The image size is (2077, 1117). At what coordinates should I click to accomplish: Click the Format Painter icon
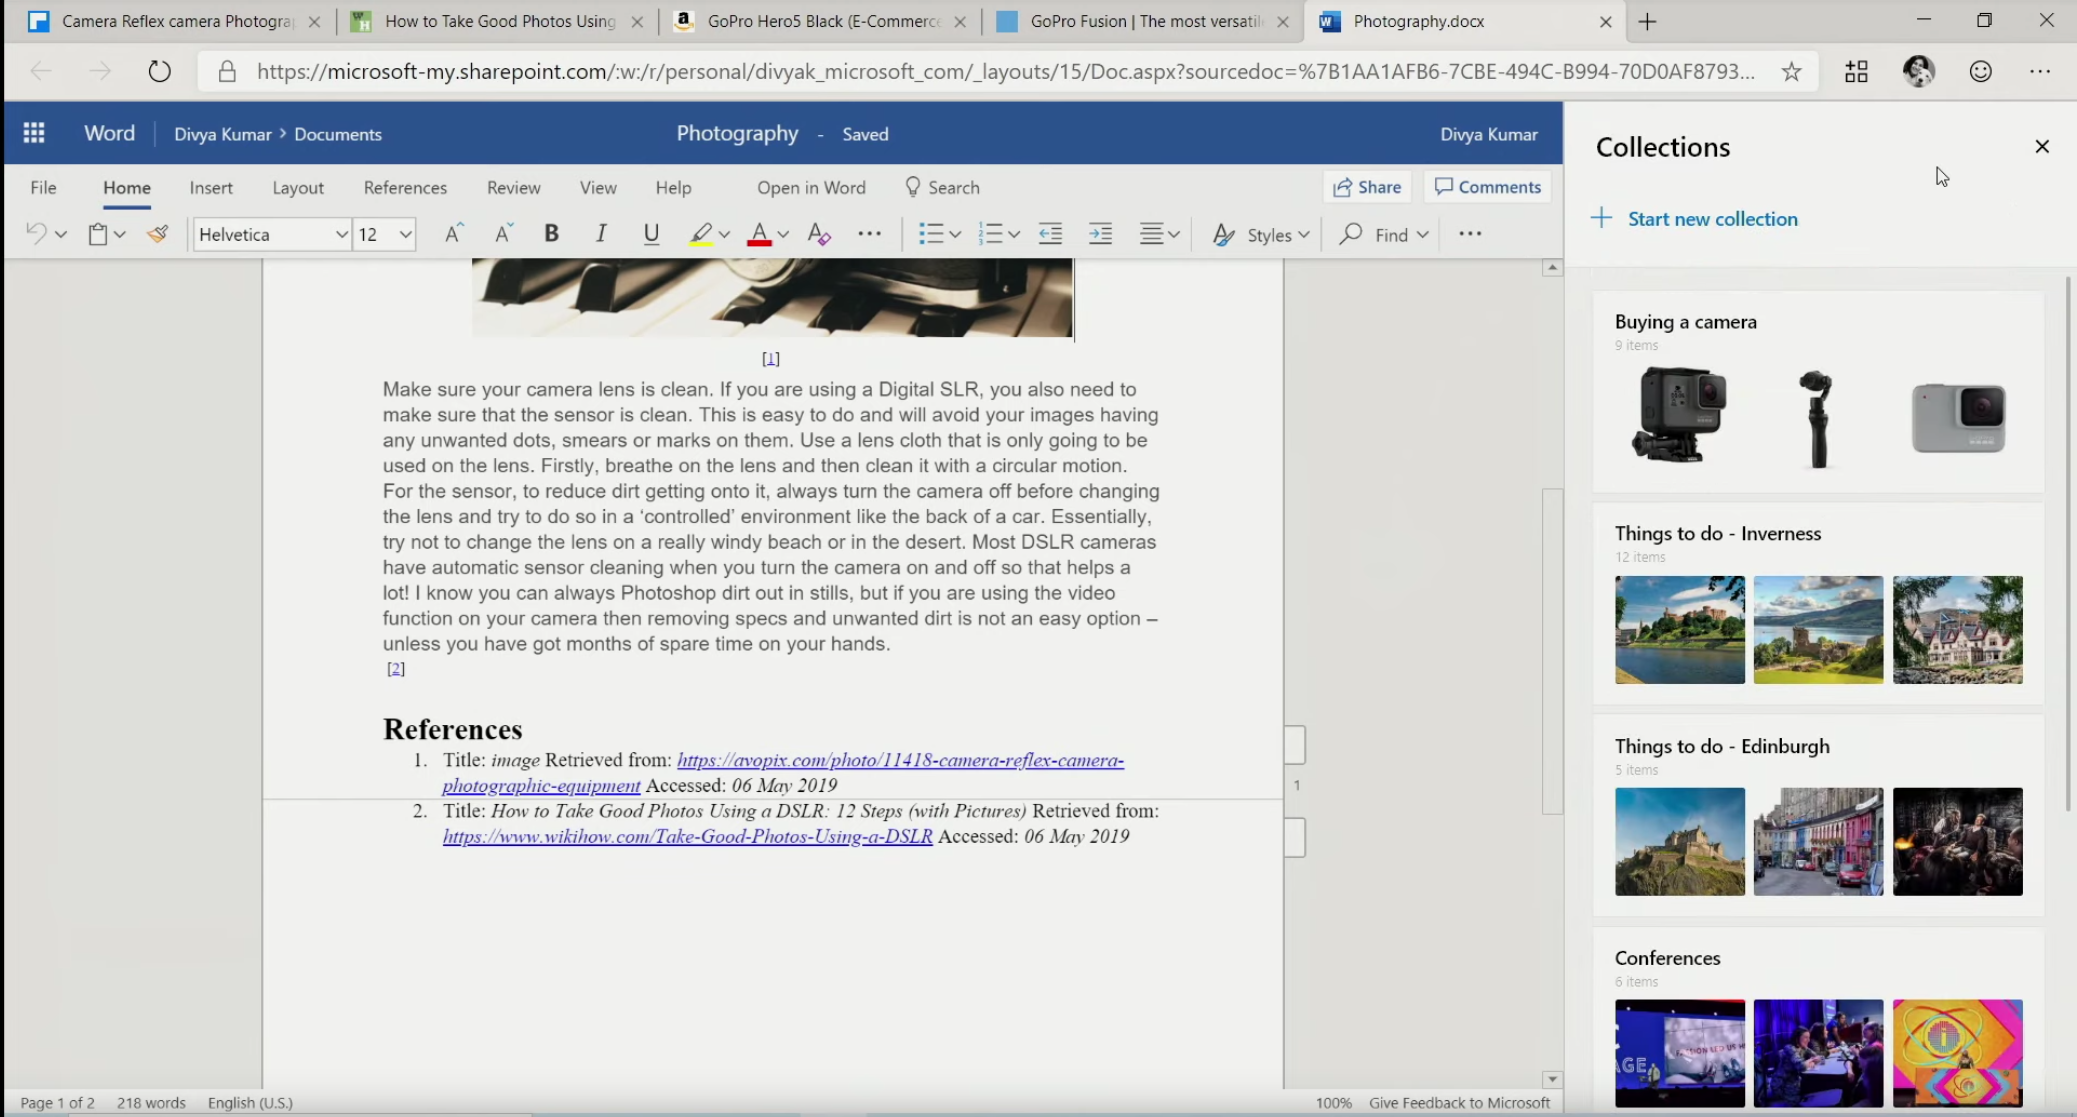tap(157, 234)
